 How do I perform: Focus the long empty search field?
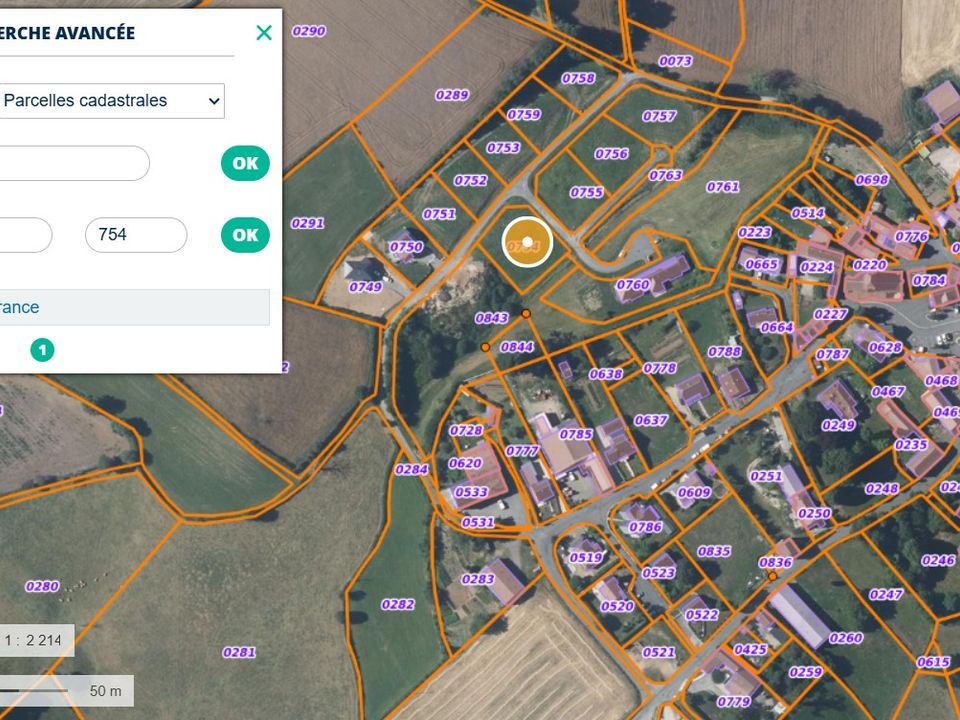tap(74, 163)
